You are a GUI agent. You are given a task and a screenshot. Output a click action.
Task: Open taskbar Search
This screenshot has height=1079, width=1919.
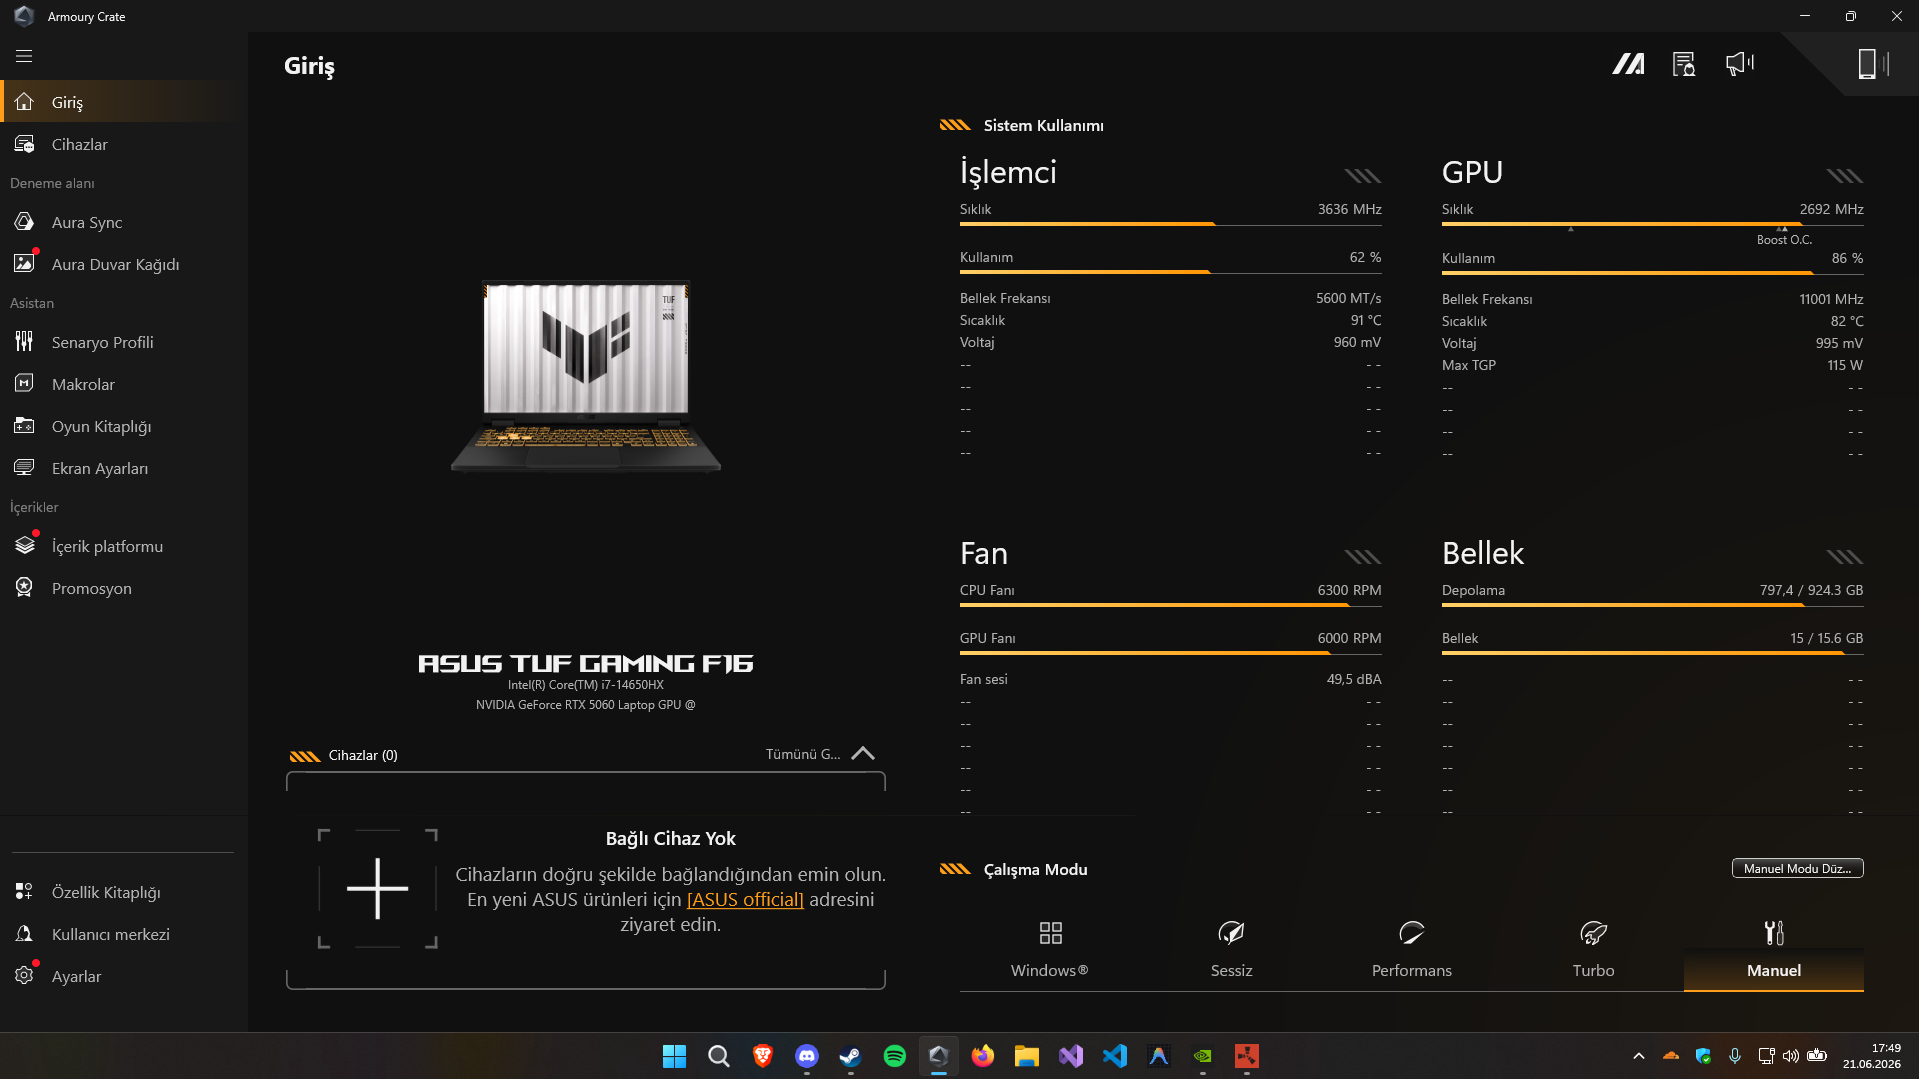point(719,1056)
